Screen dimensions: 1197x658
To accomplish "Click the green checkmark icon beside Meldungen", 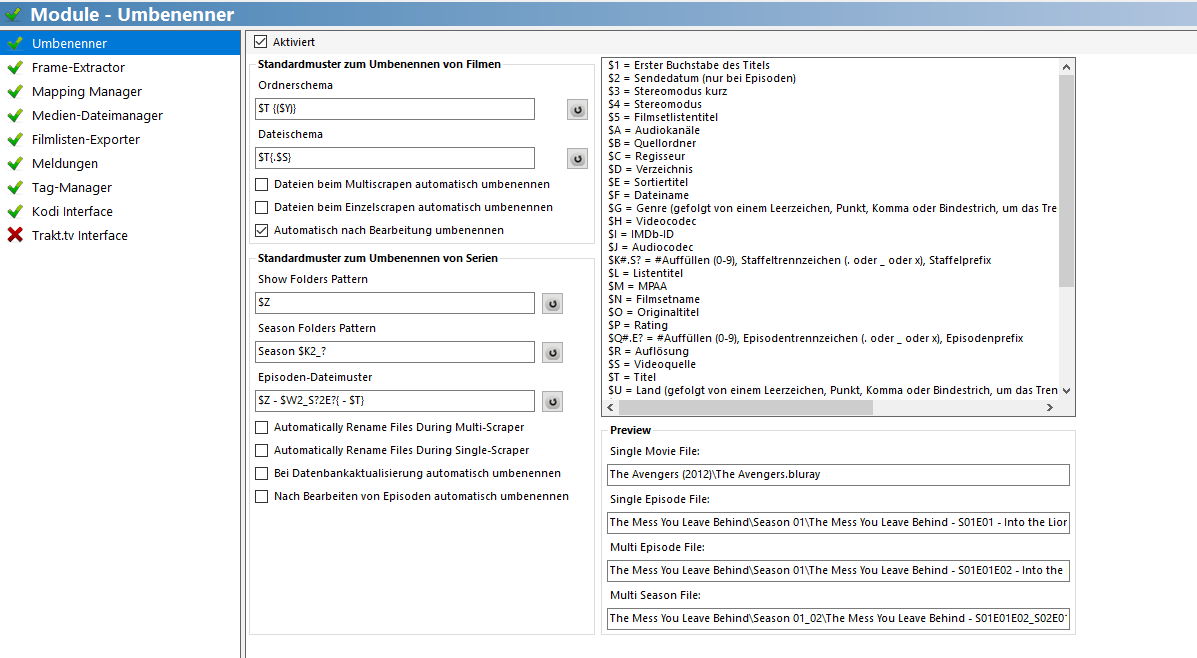I will [x=15, y=163].
